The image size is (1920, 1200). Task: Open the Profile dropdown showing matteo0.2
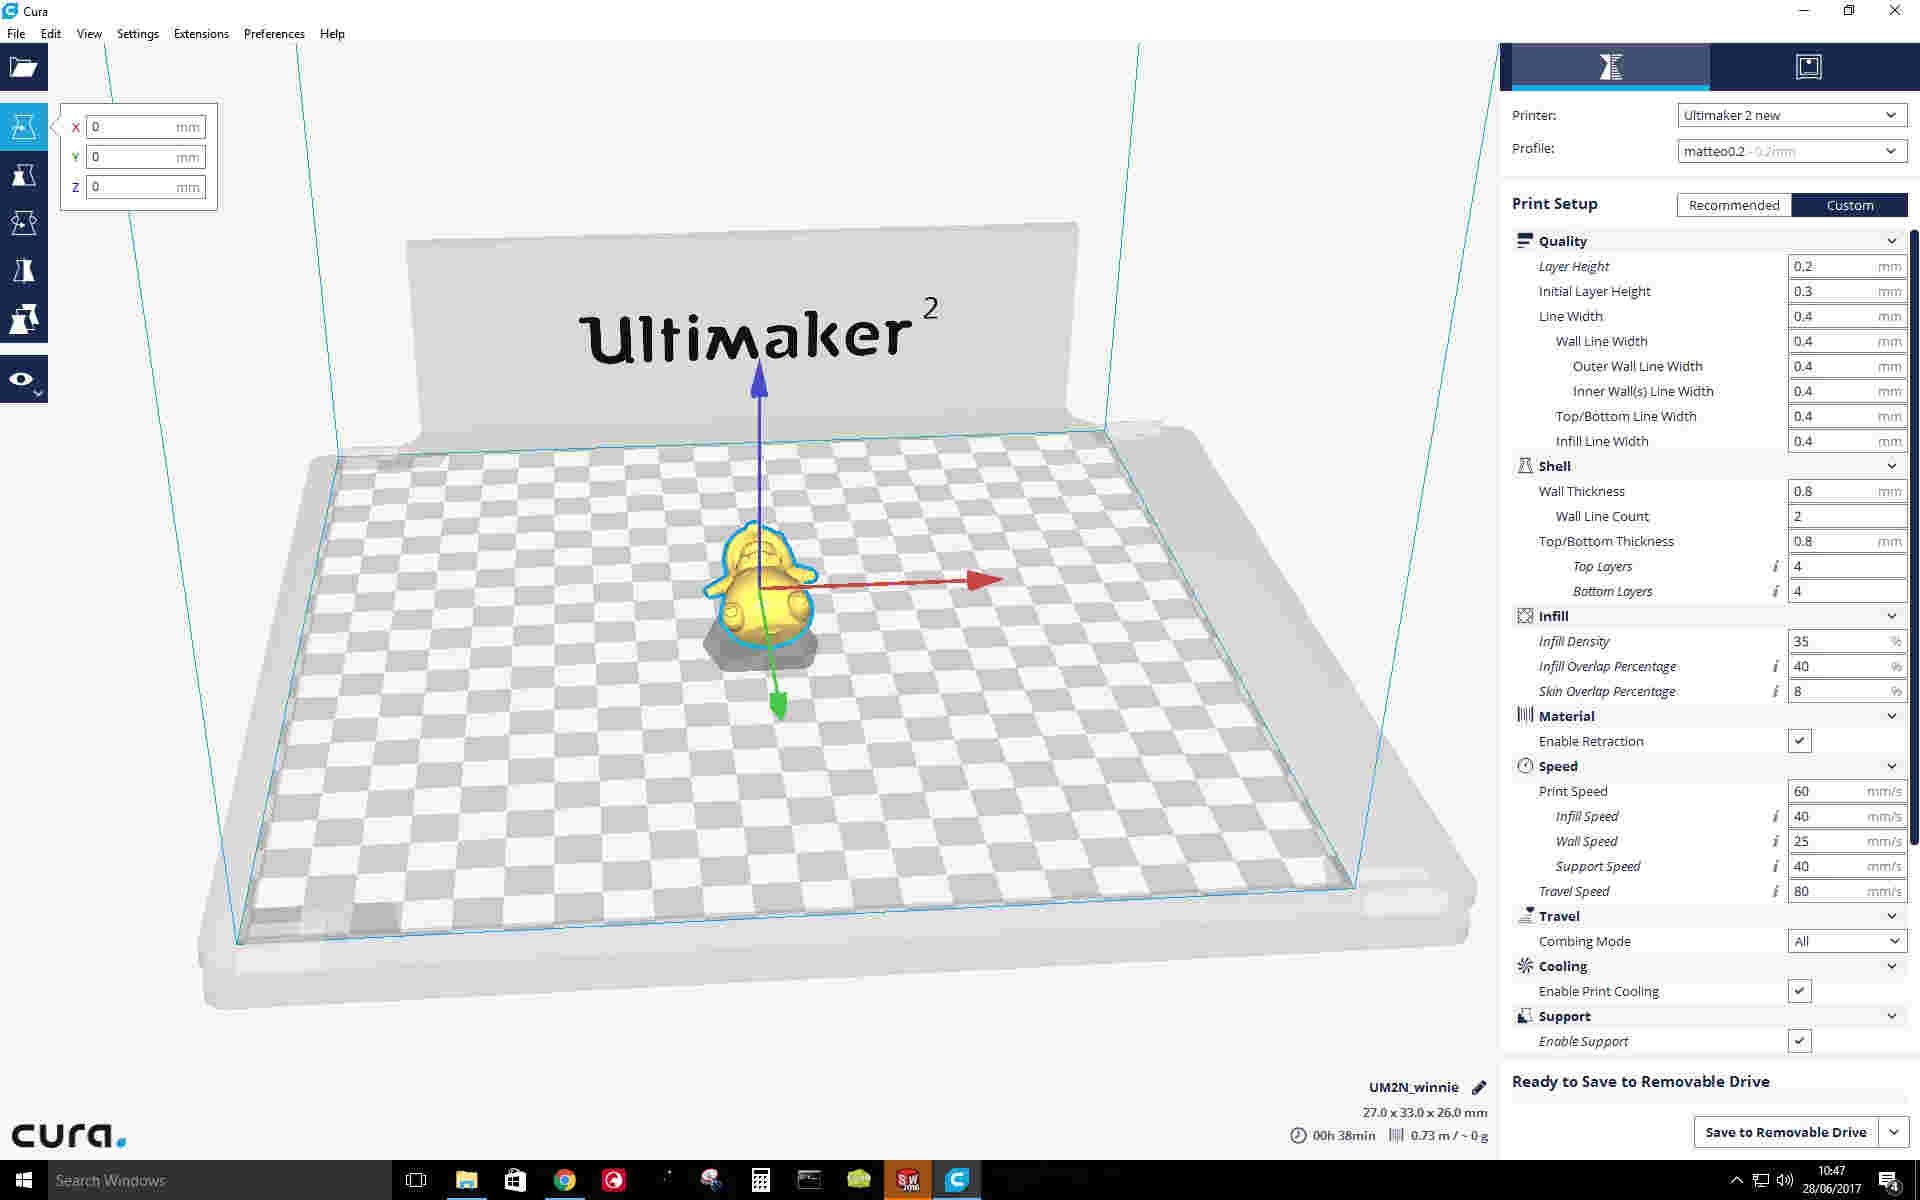coord(1792,151)
